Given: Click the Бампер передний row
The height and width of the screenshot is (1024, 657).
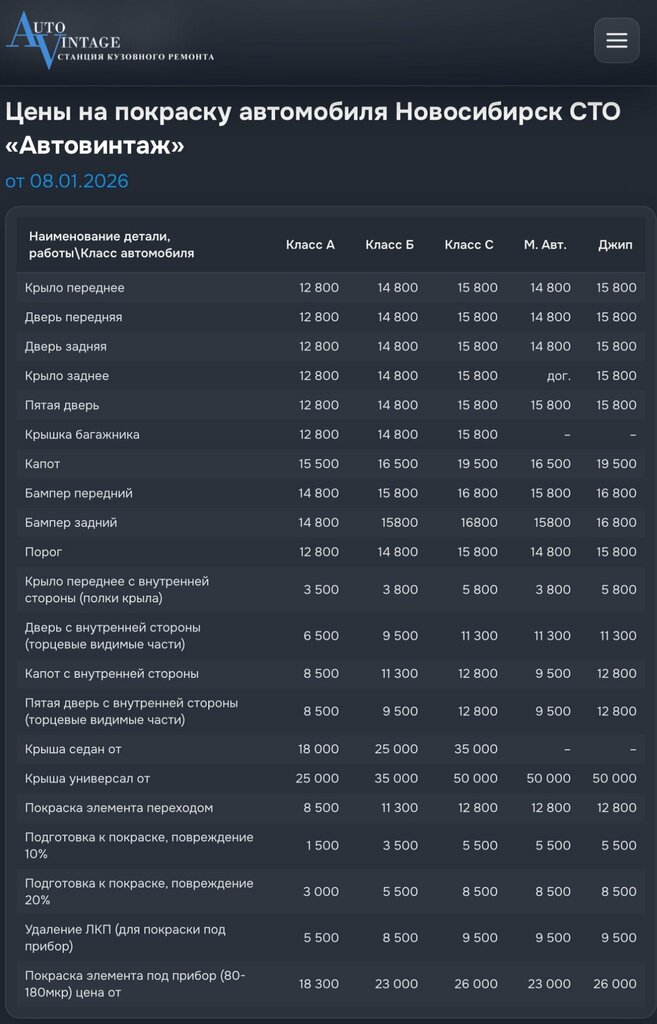Looking at the screenshot, I should pyautogui.click(x=330, y=493).
